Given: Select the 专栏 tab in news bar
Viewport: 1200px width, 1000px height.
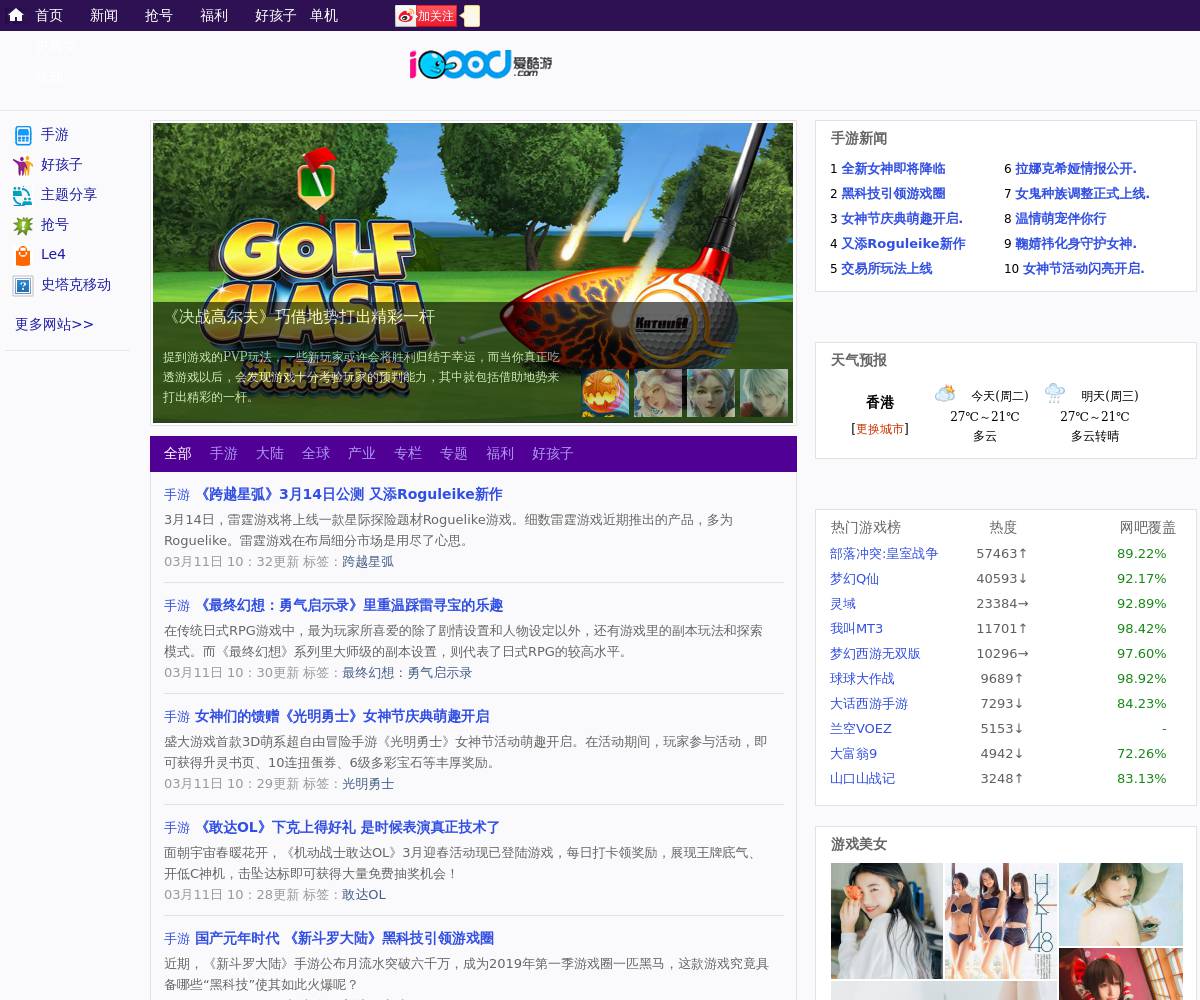Looking at the screenshot, I should click(408, 454).
